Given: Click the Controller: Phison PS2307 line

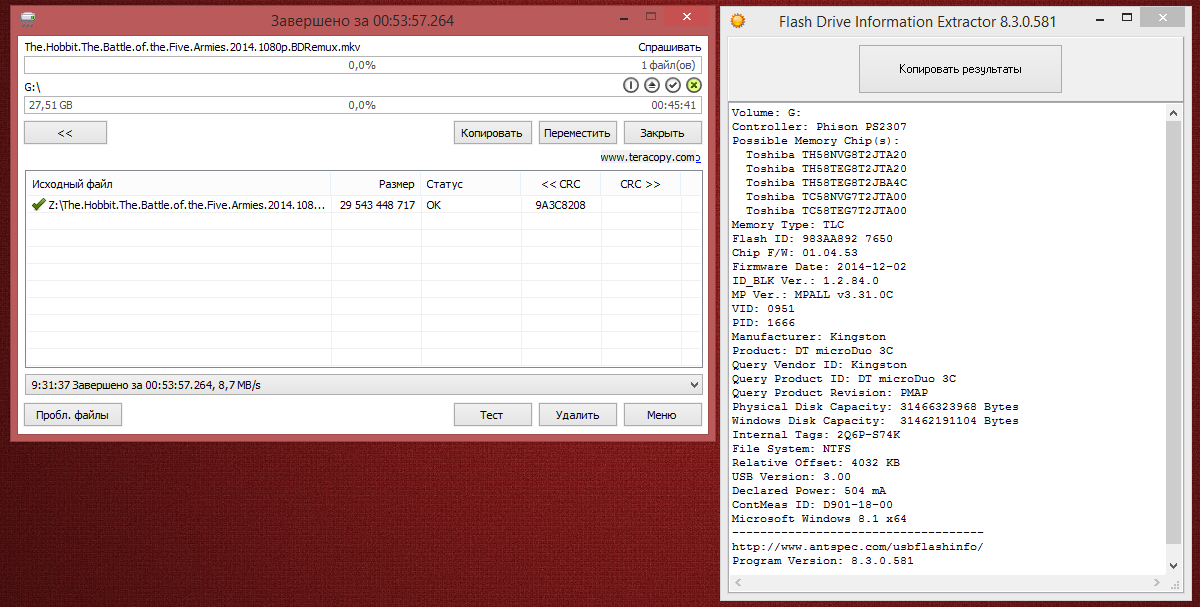Looking at the screenshot, I should tap(819, 127).
